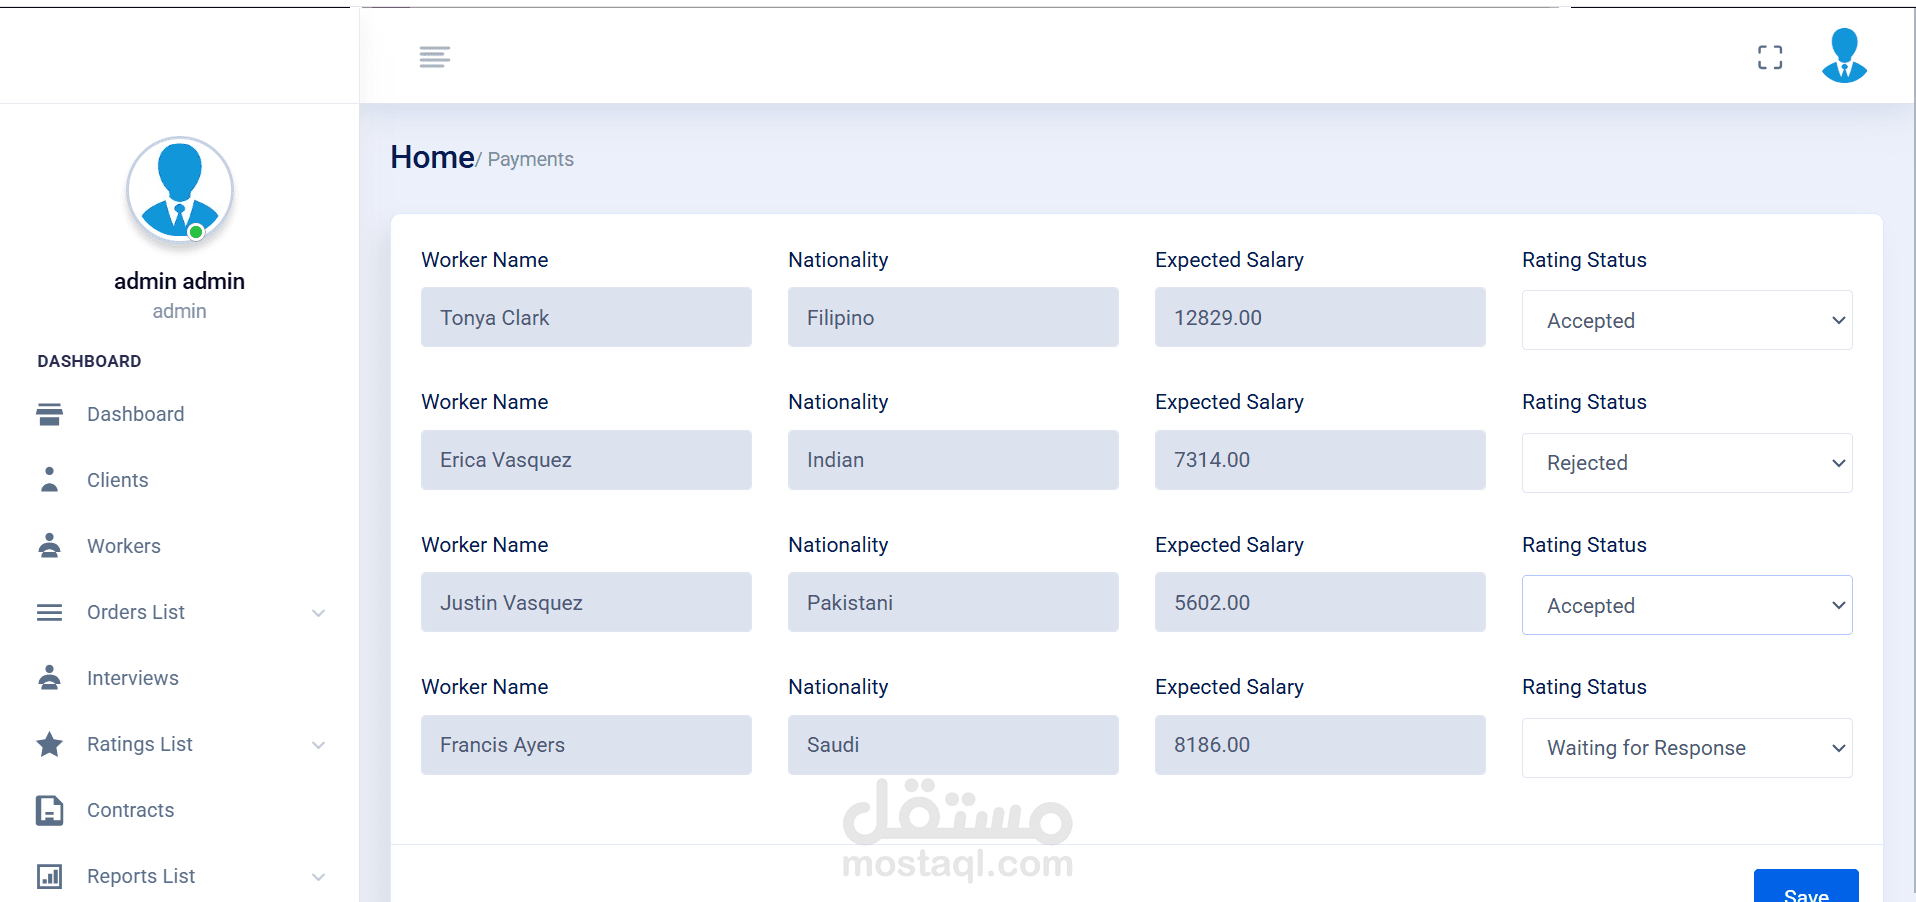The height and width of the screenshot is (902, 1916).
Task: Click the 8186.00 expected salary field
Action: tap(1319, 745)
